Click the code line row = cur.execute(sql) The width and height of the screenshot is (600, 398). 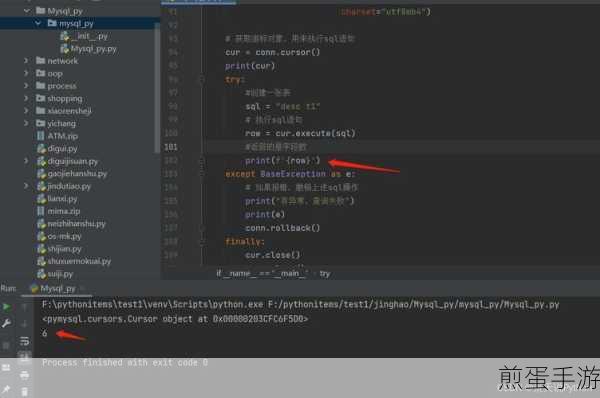pos(300,133)
